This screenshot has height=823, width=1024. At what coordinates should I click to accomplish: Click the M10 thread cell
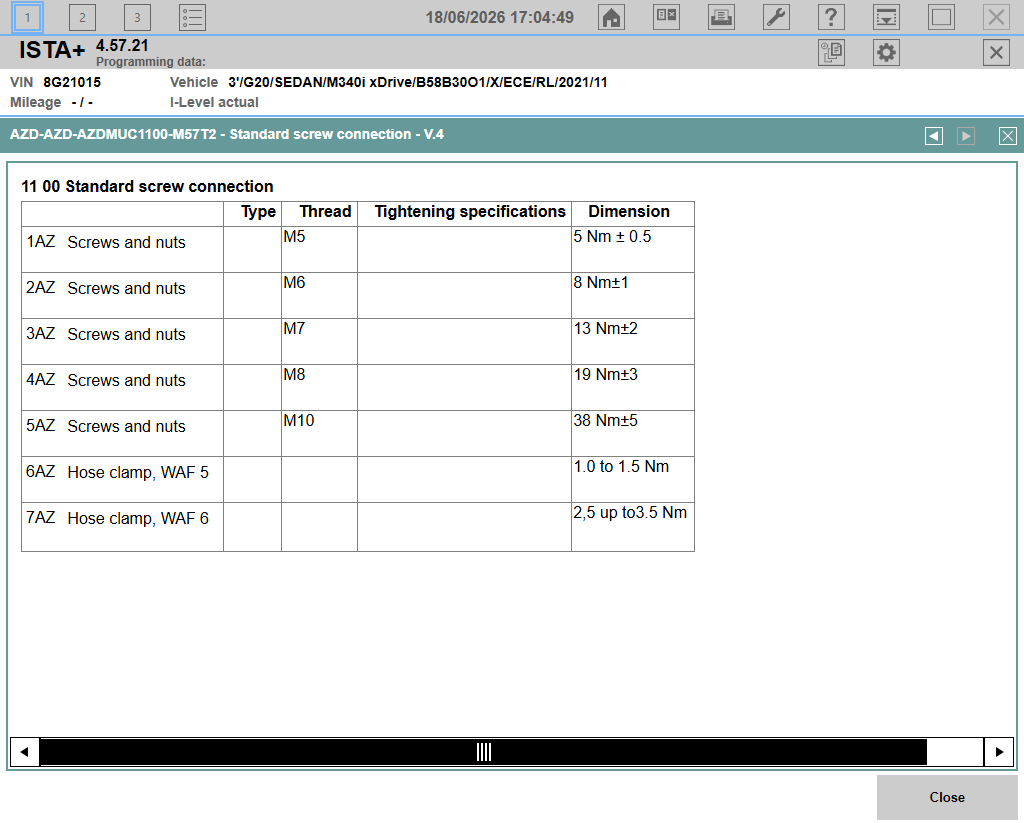[319, 433]
